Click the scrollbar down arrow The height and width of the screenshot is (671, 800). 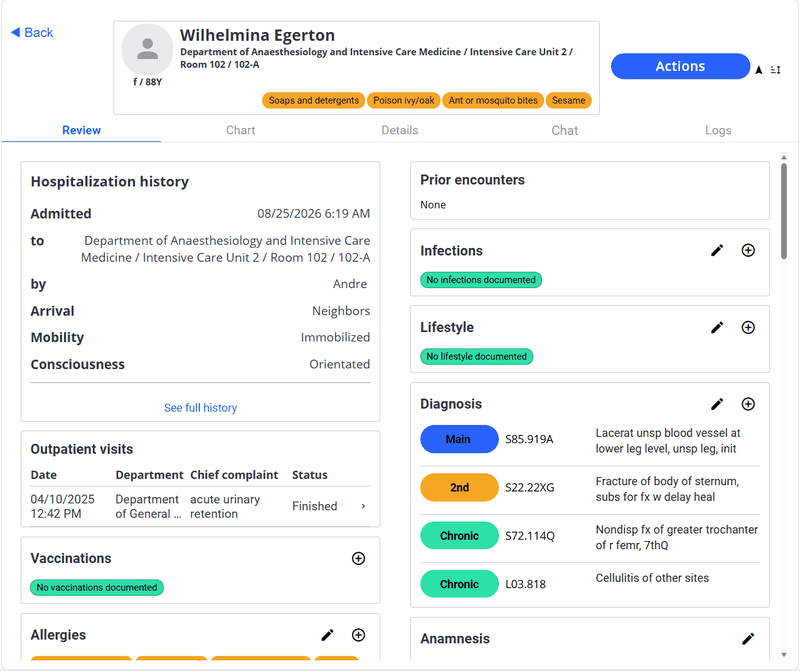784,655
